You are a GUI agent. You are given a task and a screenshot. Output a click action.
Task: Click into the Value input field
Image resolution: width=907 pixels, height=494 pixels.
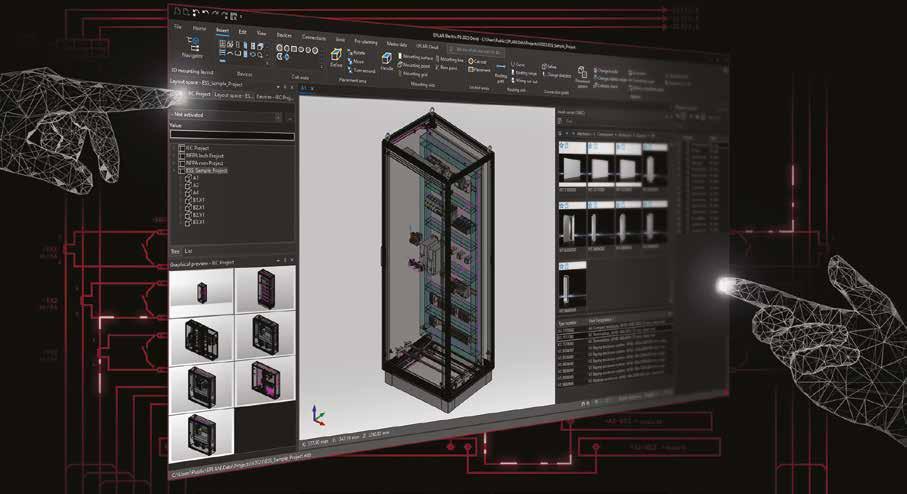(x=232, y=135)
